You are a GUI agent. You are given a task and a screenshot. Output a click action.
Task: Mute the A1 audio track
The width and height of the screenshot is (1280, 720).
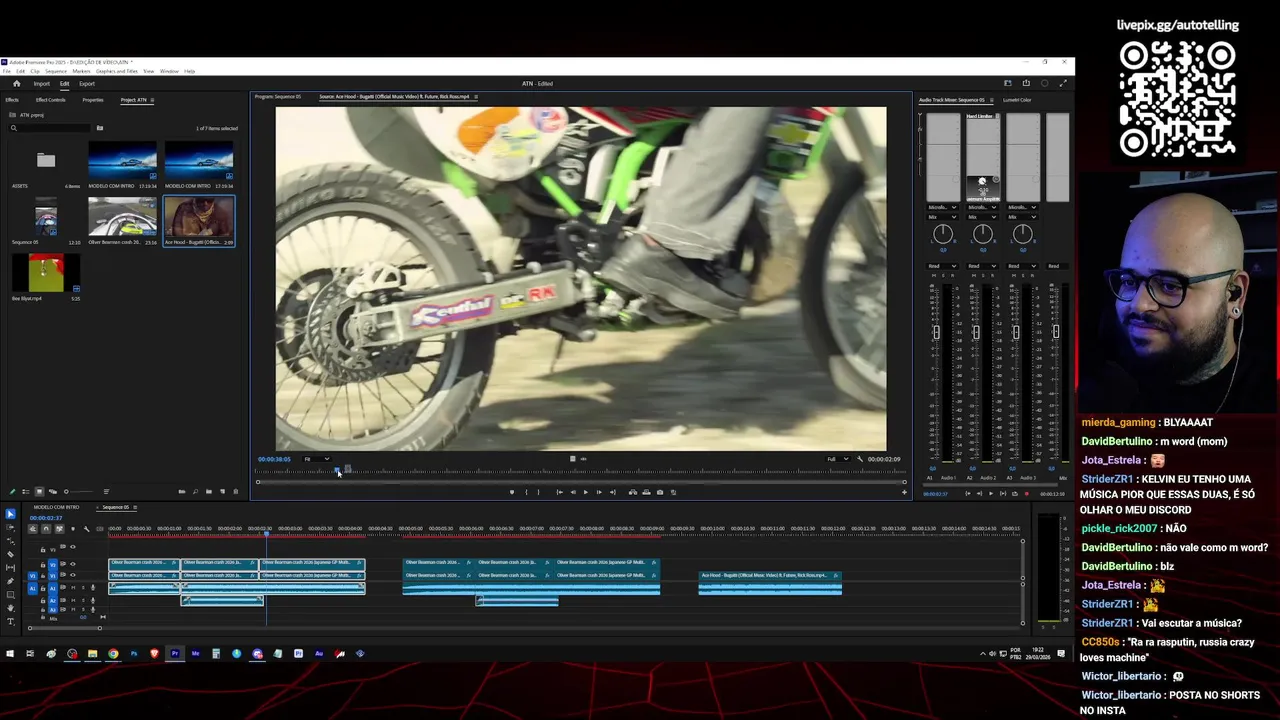pyautogui.click(x=74, y=588)
